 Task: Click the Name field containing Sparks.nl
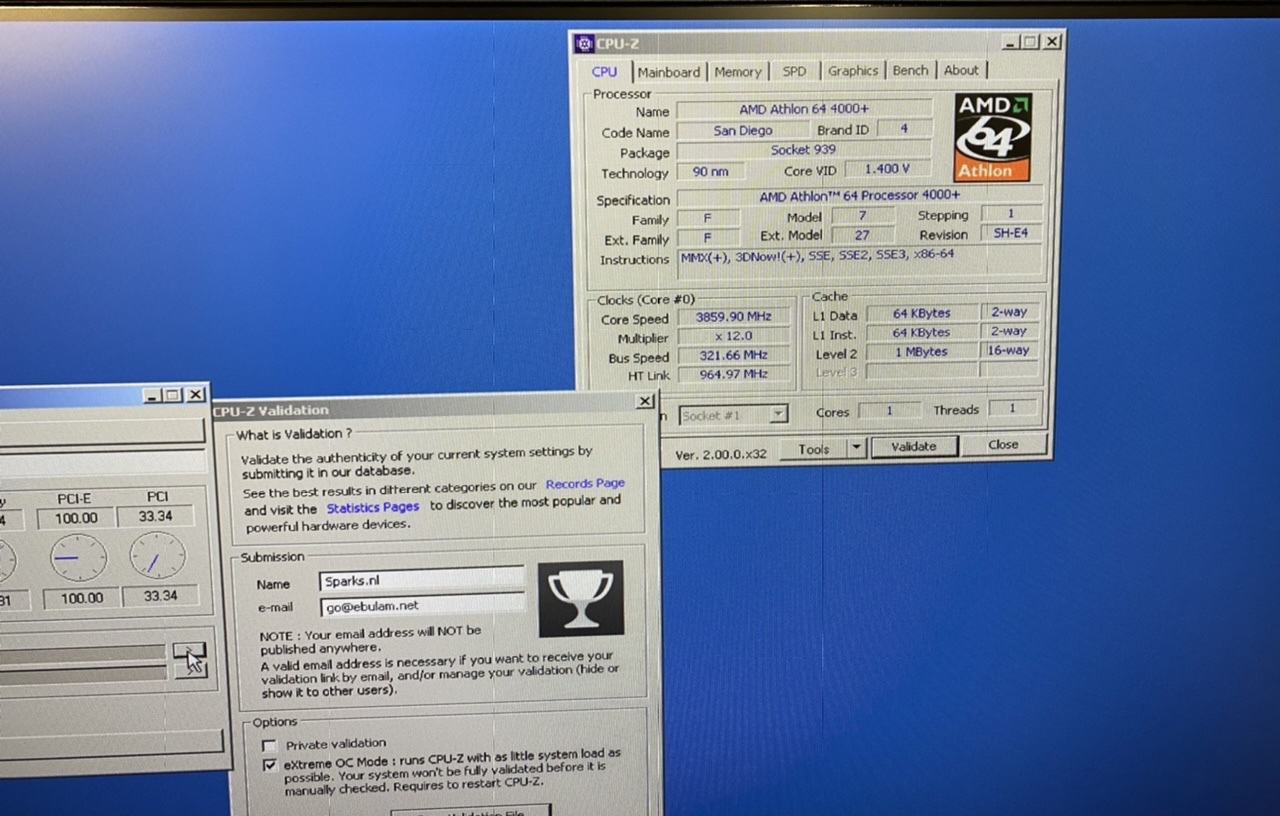(422, 579)
